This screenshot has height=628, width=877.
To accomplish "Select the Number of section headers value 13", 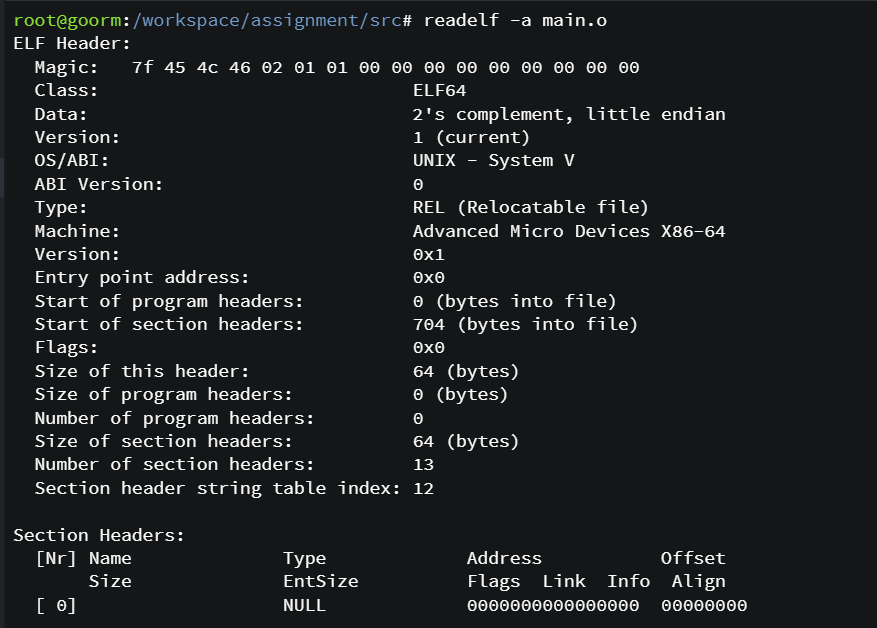I will 423,464.
